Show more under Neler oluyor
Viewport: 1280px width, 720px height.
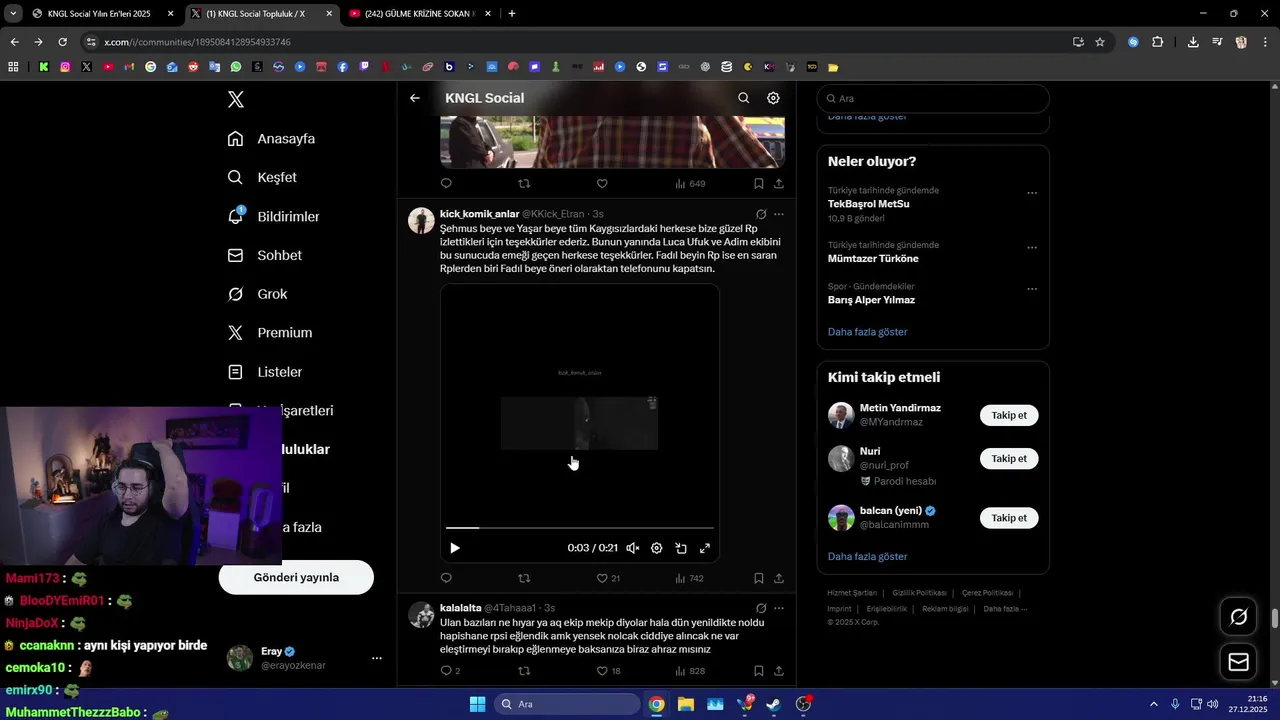click(x=867, y=332)
